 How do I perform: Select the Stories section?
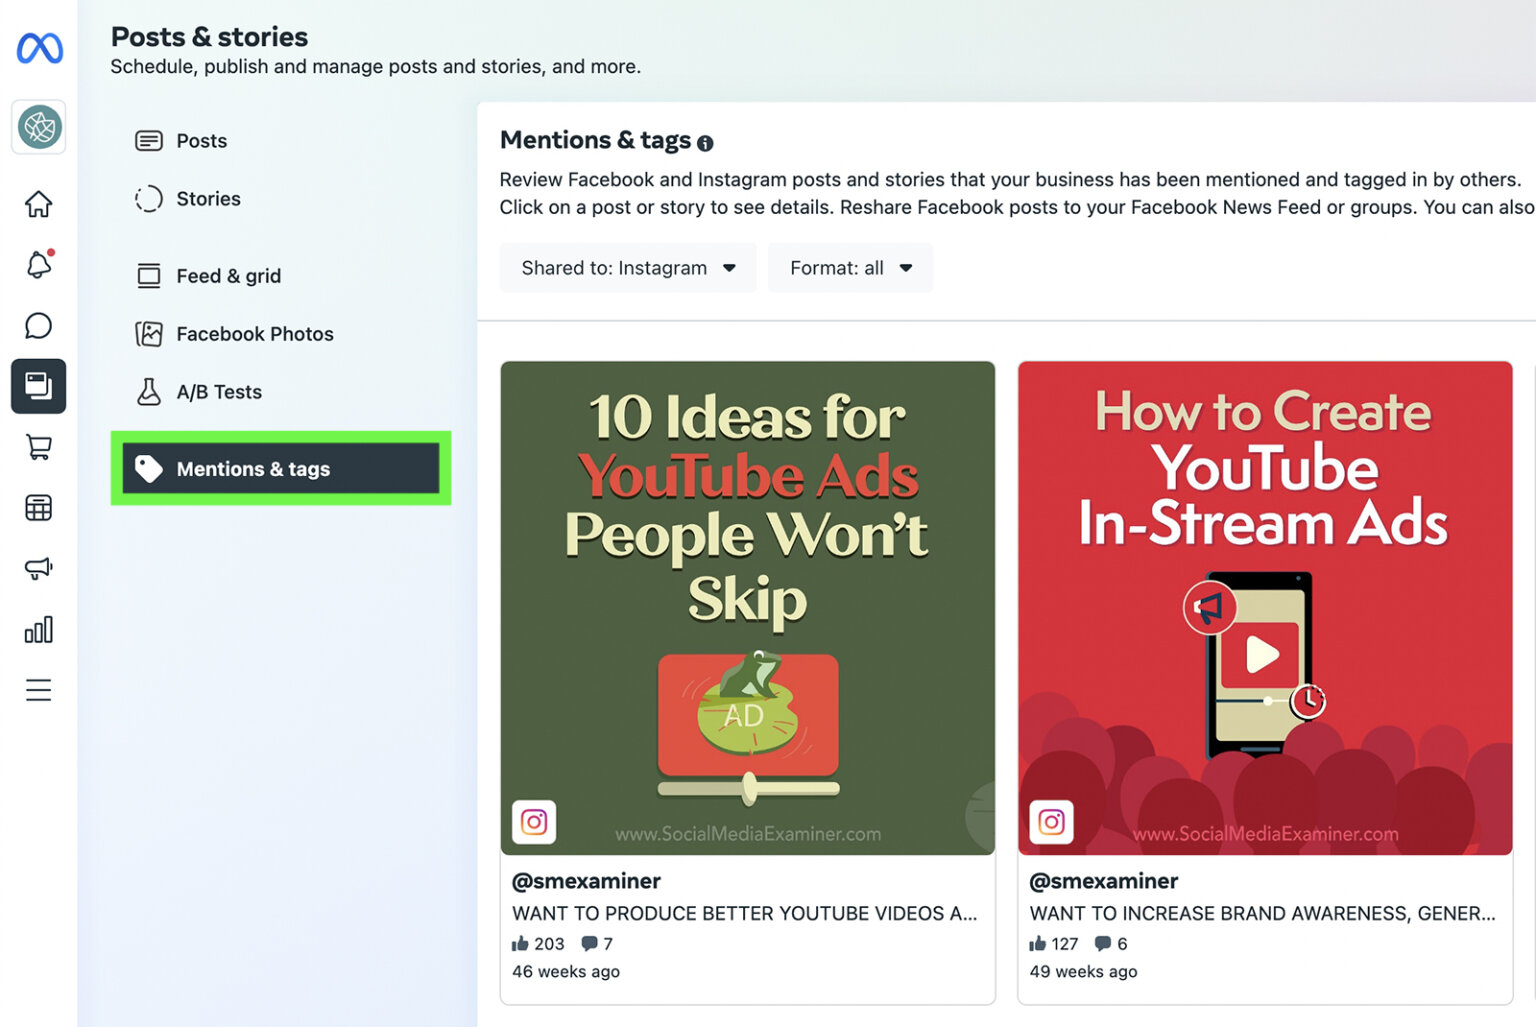[x=208, y=198]
